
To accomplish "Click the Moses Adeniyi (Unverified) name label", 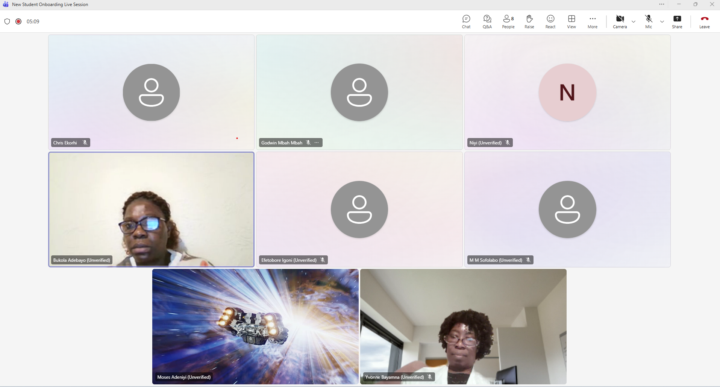I will (x=184, y=377).
